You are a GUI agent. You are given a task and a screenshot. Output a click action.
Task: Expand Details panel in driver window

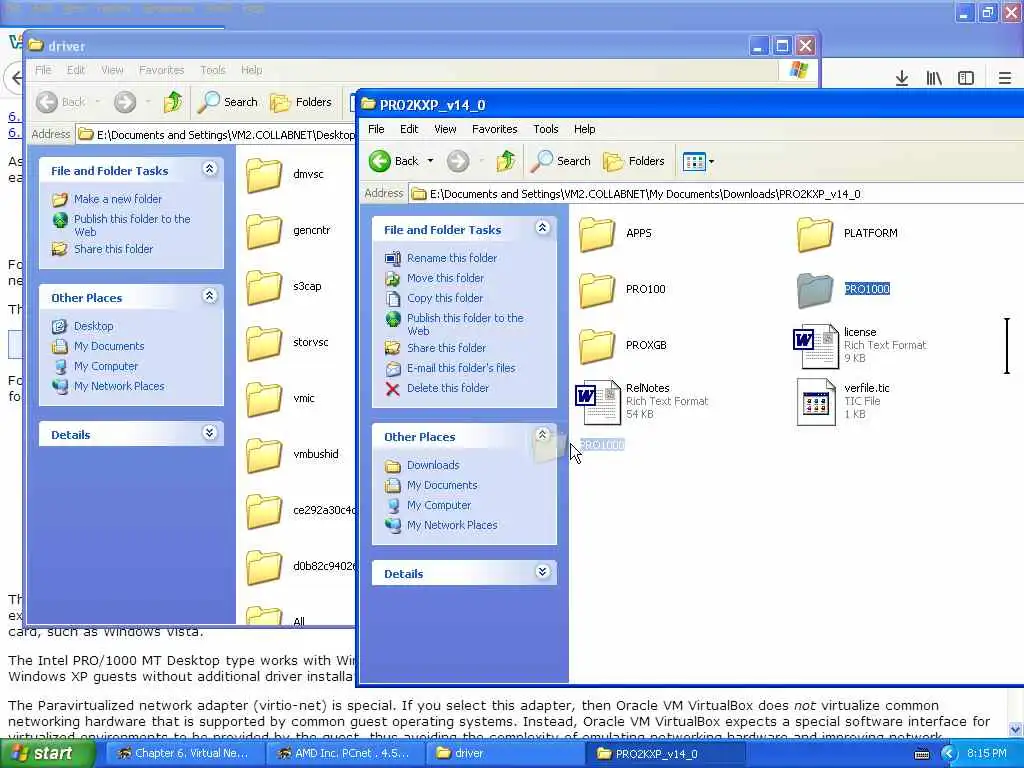point(210,433)
